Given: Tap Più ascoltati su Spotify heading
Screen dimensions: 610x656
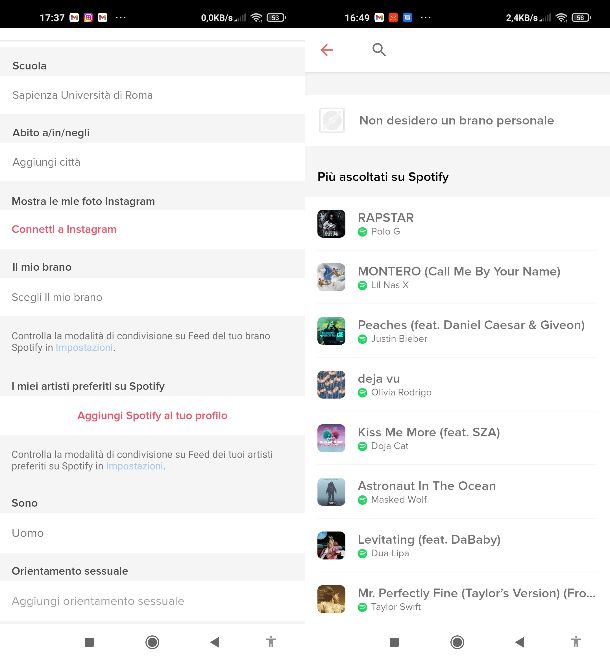Looking at the screenshot, I should point(383,177).
